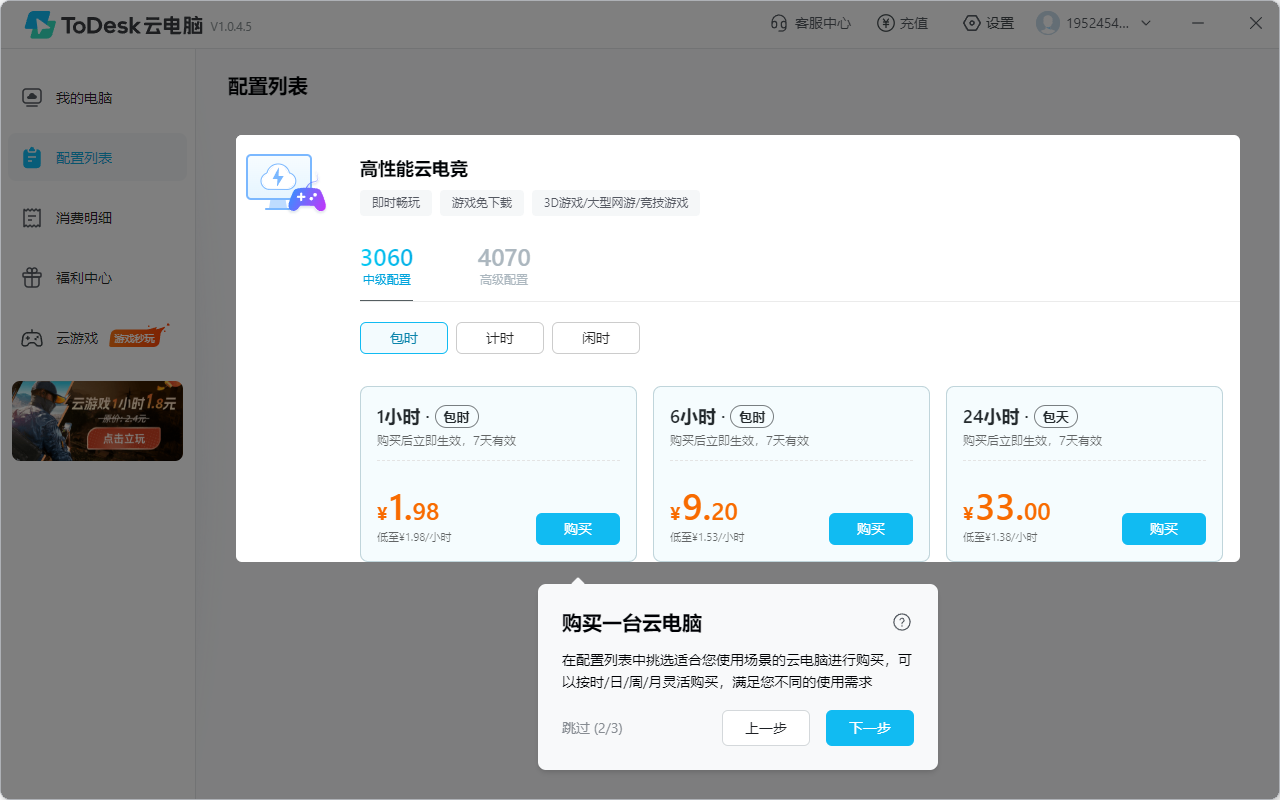1280x800 pixels.
Task: Select the 包时 billing option
Action: (x=404, y=338)
